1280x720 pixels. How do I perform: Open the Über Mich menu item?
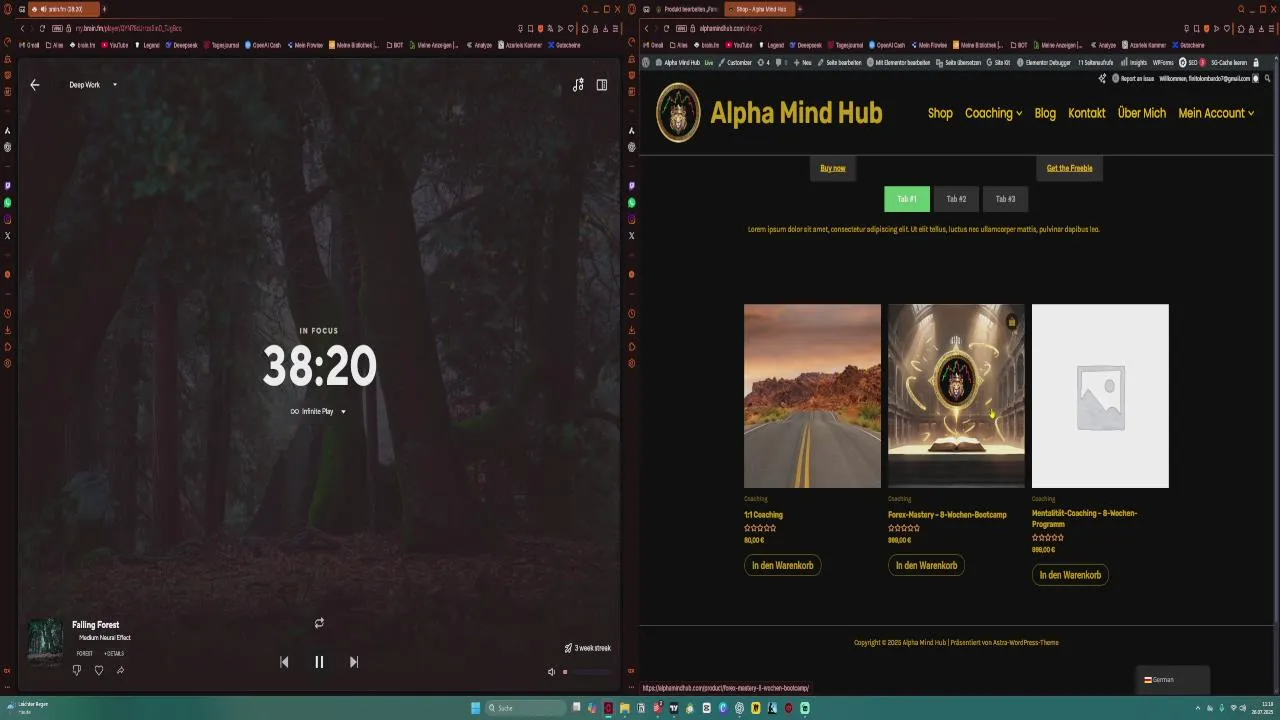(x=1141, y=113)
